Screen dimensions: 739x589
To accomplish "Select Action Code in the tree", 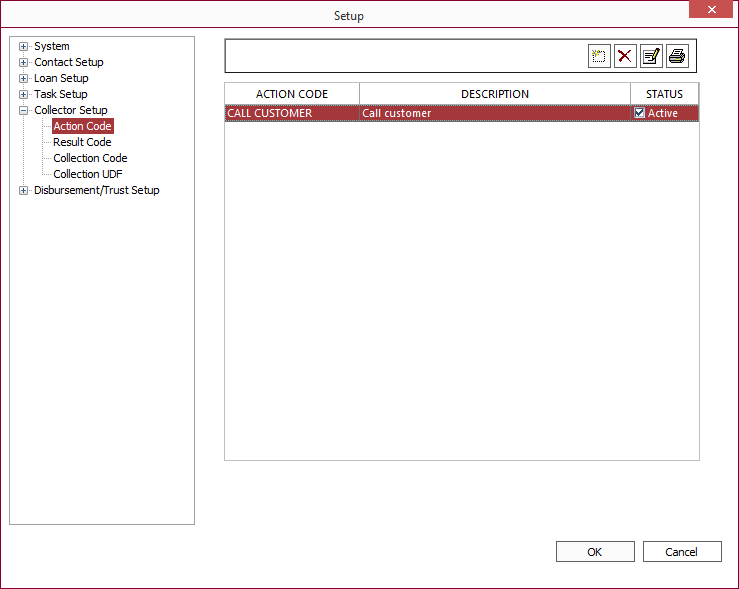I will coord(82,126).
